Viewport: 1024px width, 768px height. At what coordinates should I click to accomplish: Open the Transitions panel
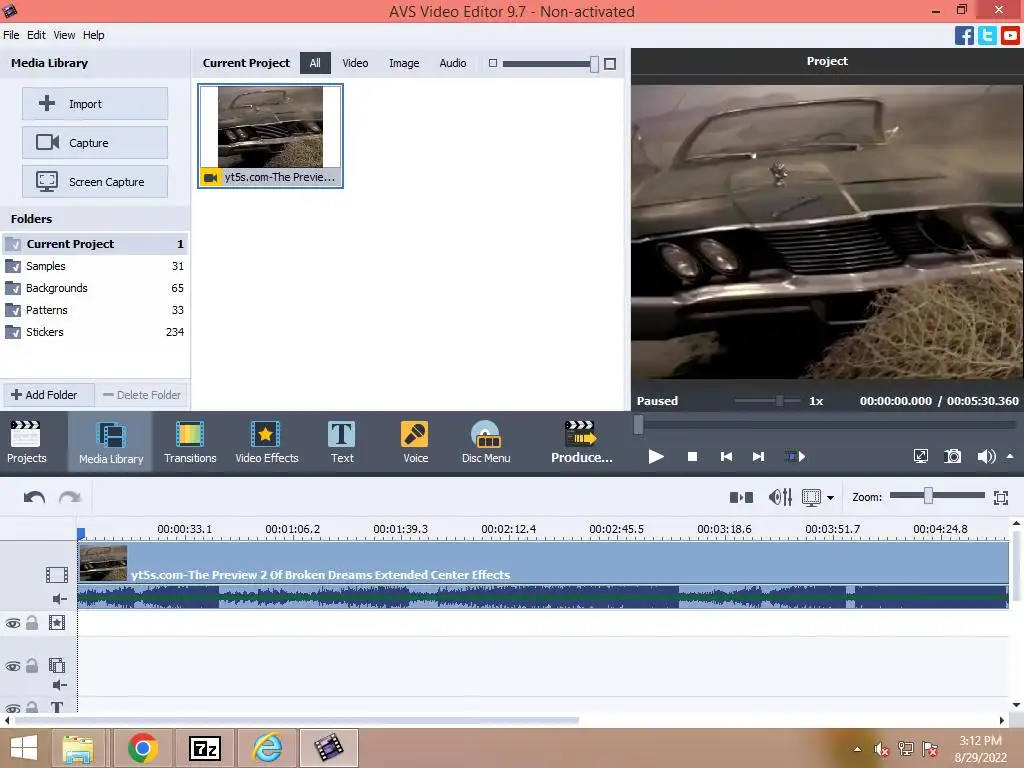(x=190, y=442)
